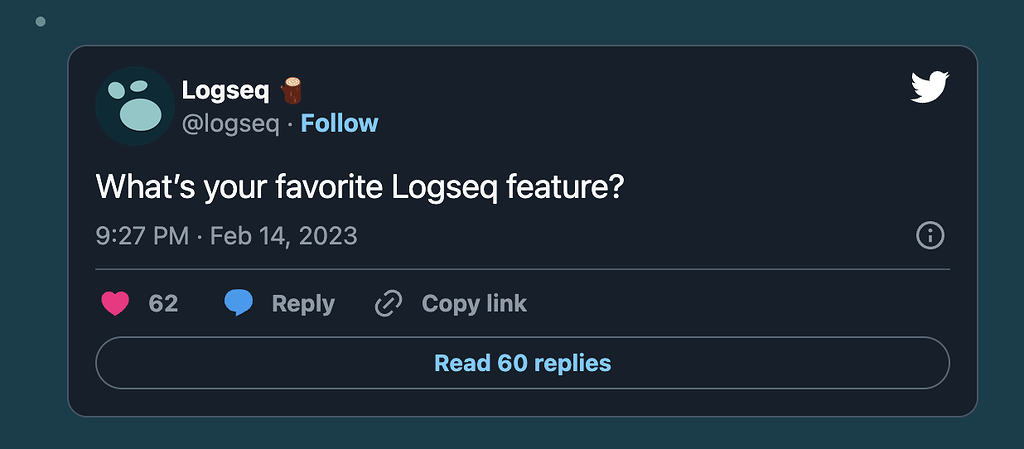The width and height of the screenshot is (1024, 449).
Task: Open the Logseq display name link
Action: point(225,90)
